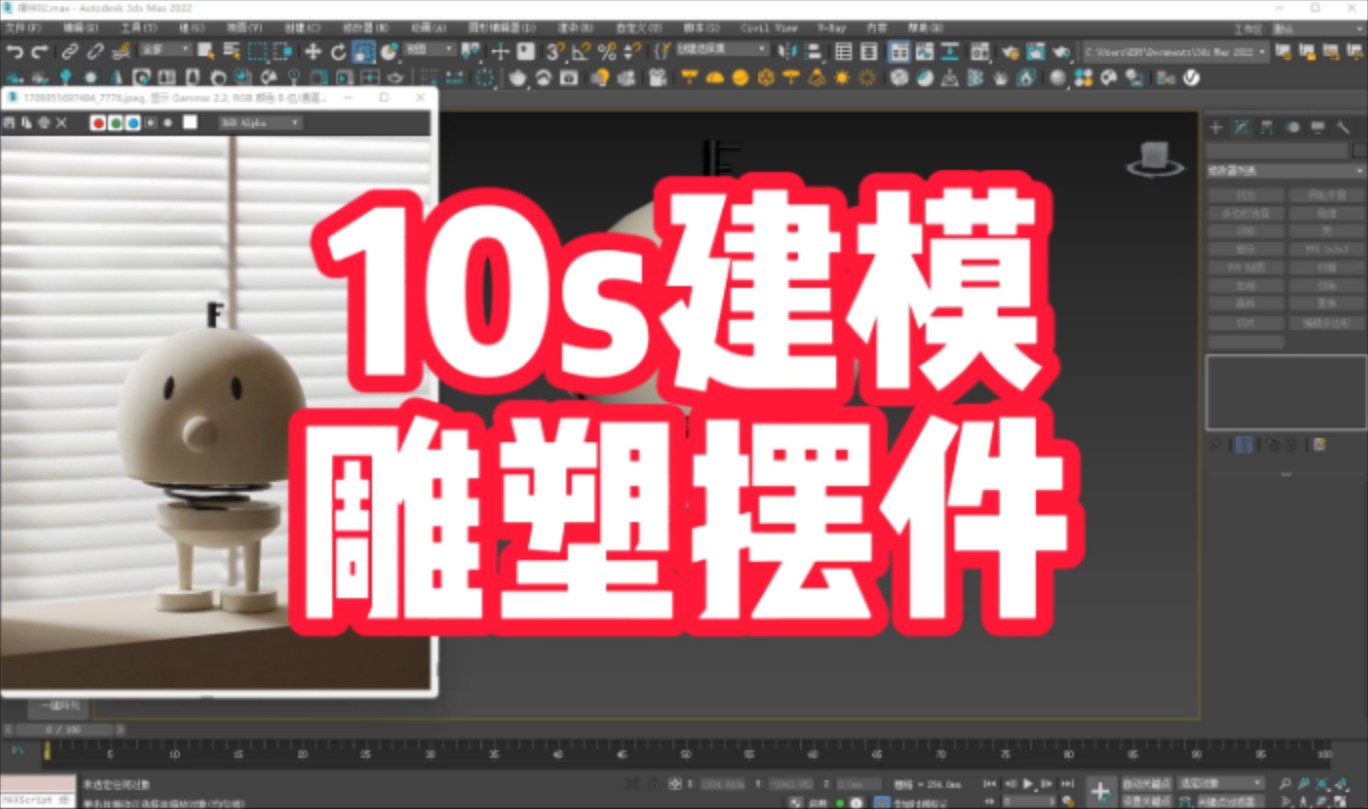Switch to the Create panel plus icon
This screenshot has width=1368, height=809.
coord(1216,127)
